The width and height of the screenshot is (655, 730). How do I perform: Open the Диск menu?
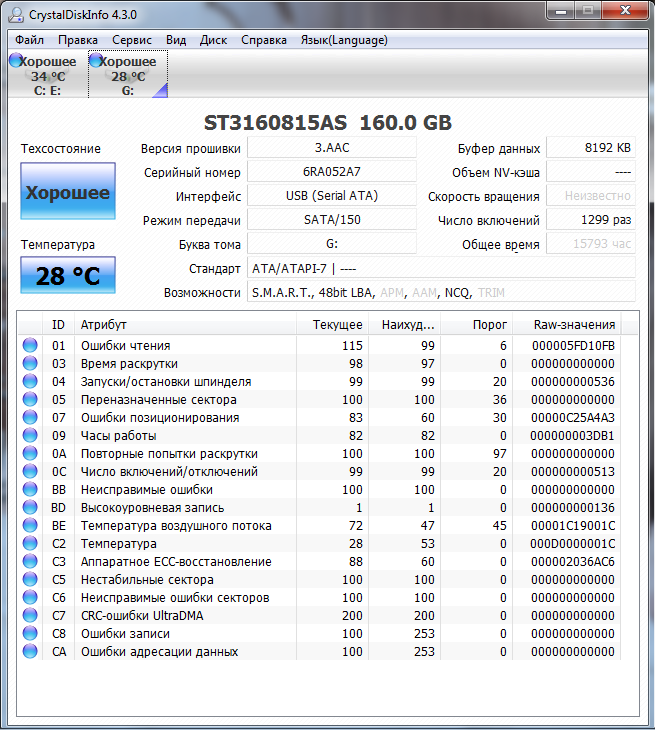pyautogui.click(x=213, y=40)
